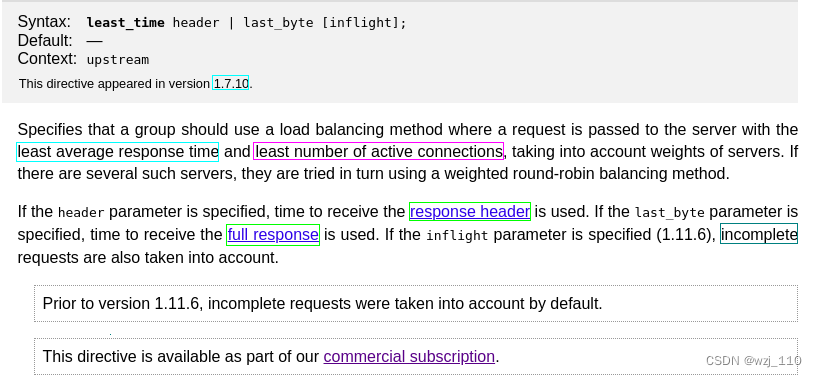Screen dimensions: 817x377
Task: Visit the "commercial subscription" link
Action: pyautogui.click(x=409, y=356)
